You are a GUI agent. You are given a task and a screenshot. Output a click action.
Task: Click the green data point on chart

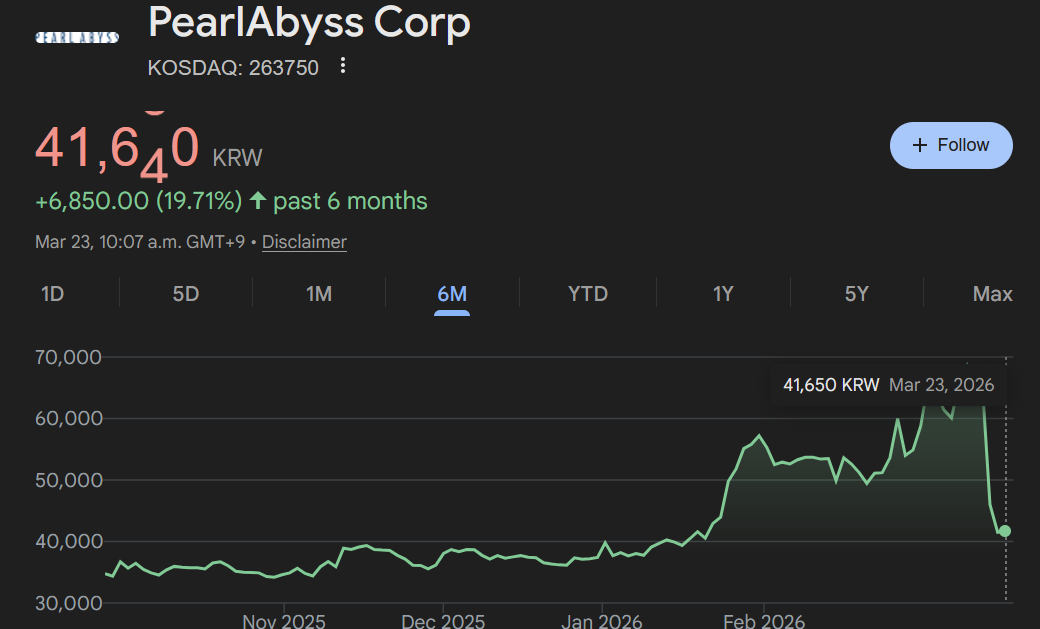pyautogui.click(x=1005, y=531)
